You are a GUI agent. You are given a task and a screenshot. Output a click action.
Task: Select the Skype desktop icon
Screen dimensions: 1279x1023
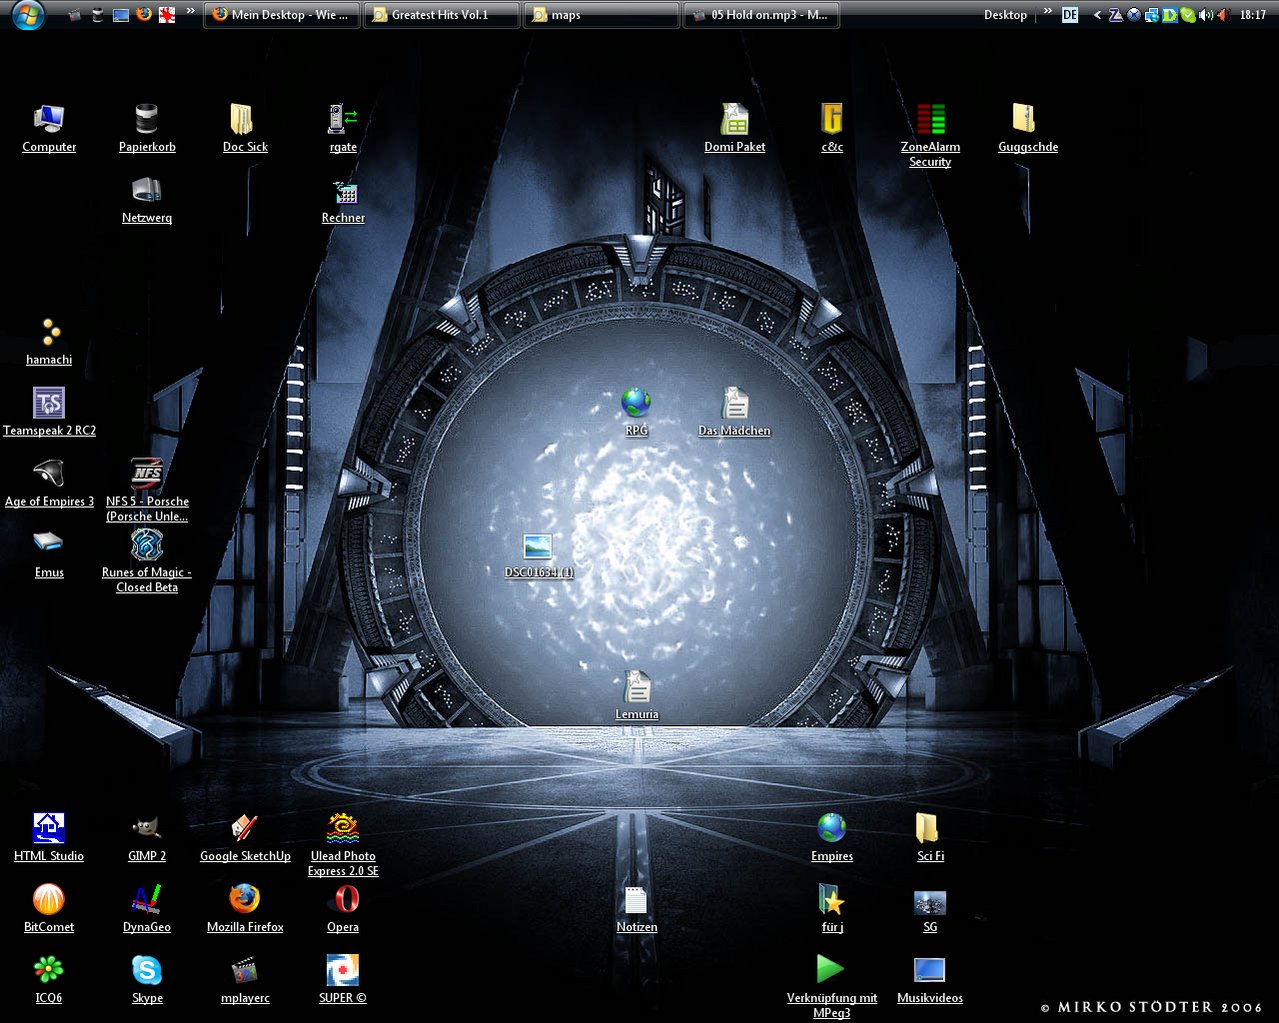[147, 971]
